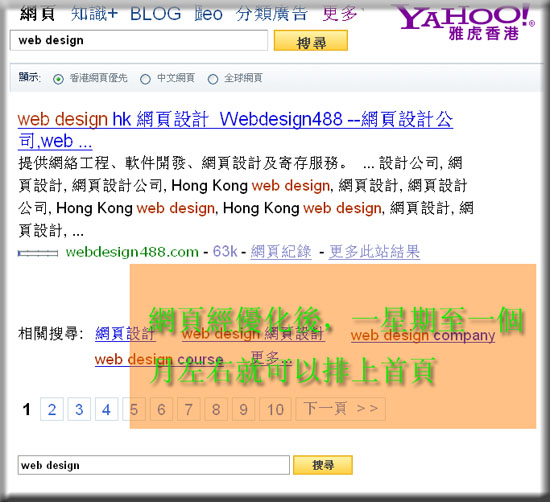
Task: Open the 網頁 search tab
Action: 37,14
